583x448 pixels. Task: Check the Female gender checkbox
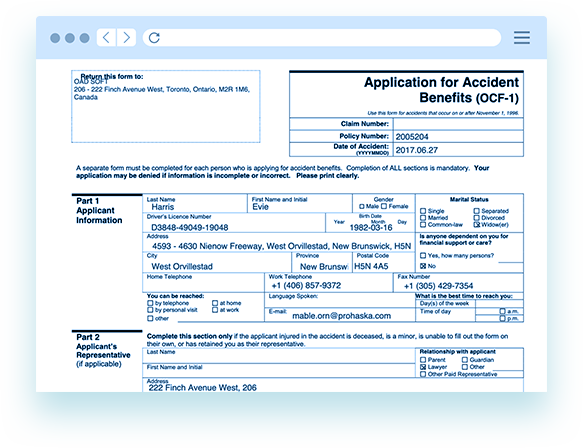click(384, 206)
